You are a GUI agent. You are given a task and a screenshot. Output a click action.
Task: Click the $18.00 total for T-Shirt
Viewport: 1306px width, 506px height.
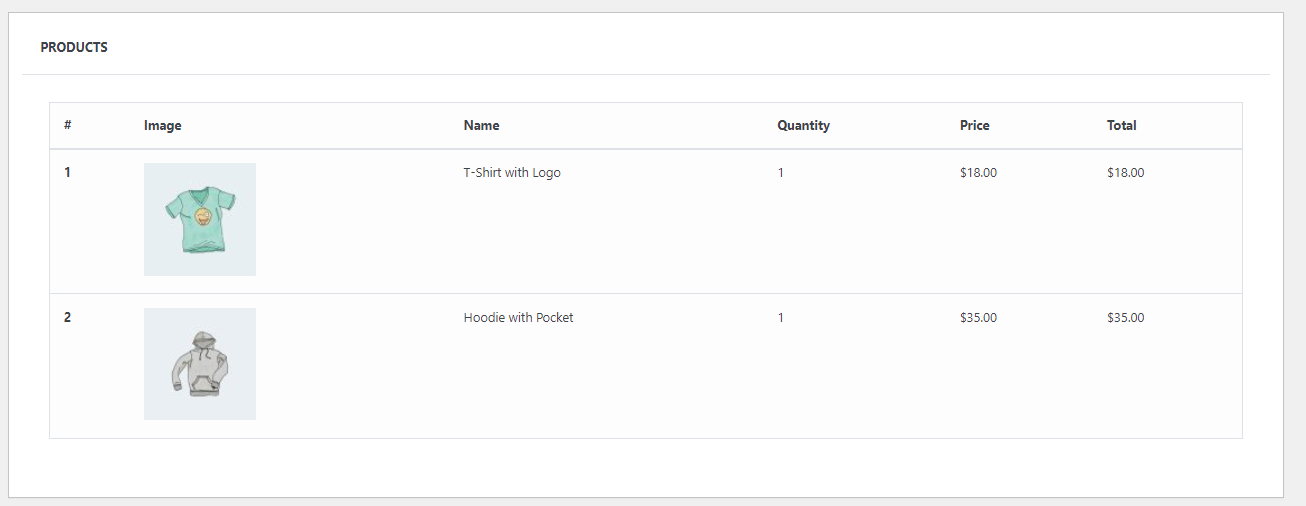tap(1125, 173)
